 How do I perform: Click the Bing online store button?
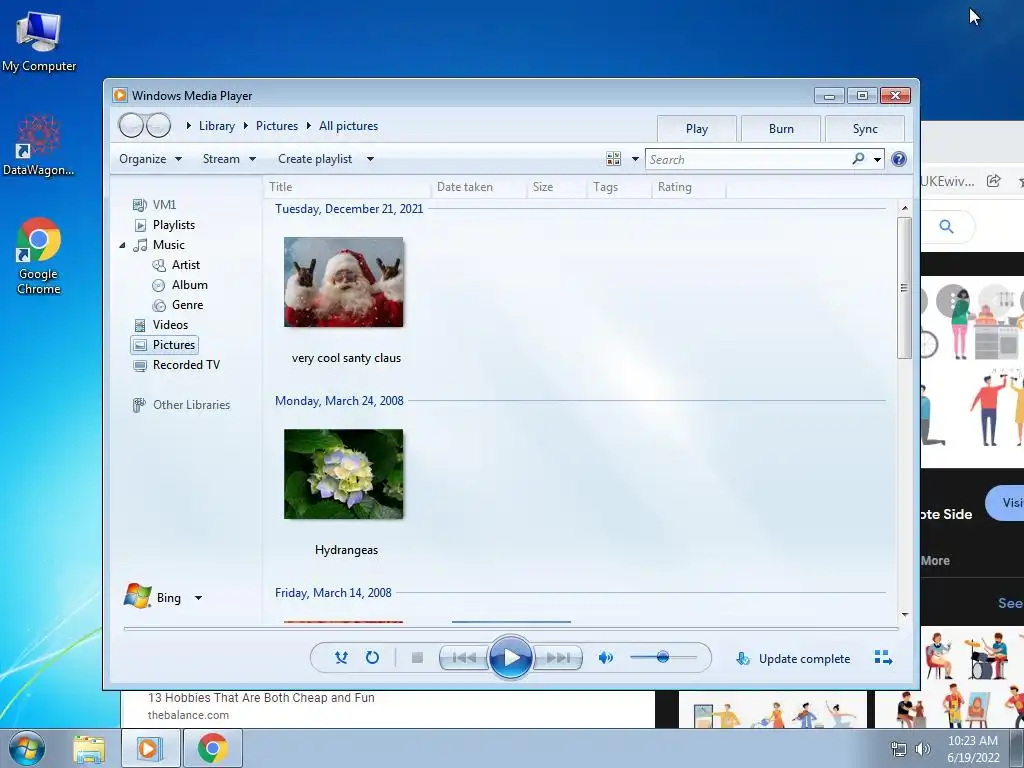[153, 597]
